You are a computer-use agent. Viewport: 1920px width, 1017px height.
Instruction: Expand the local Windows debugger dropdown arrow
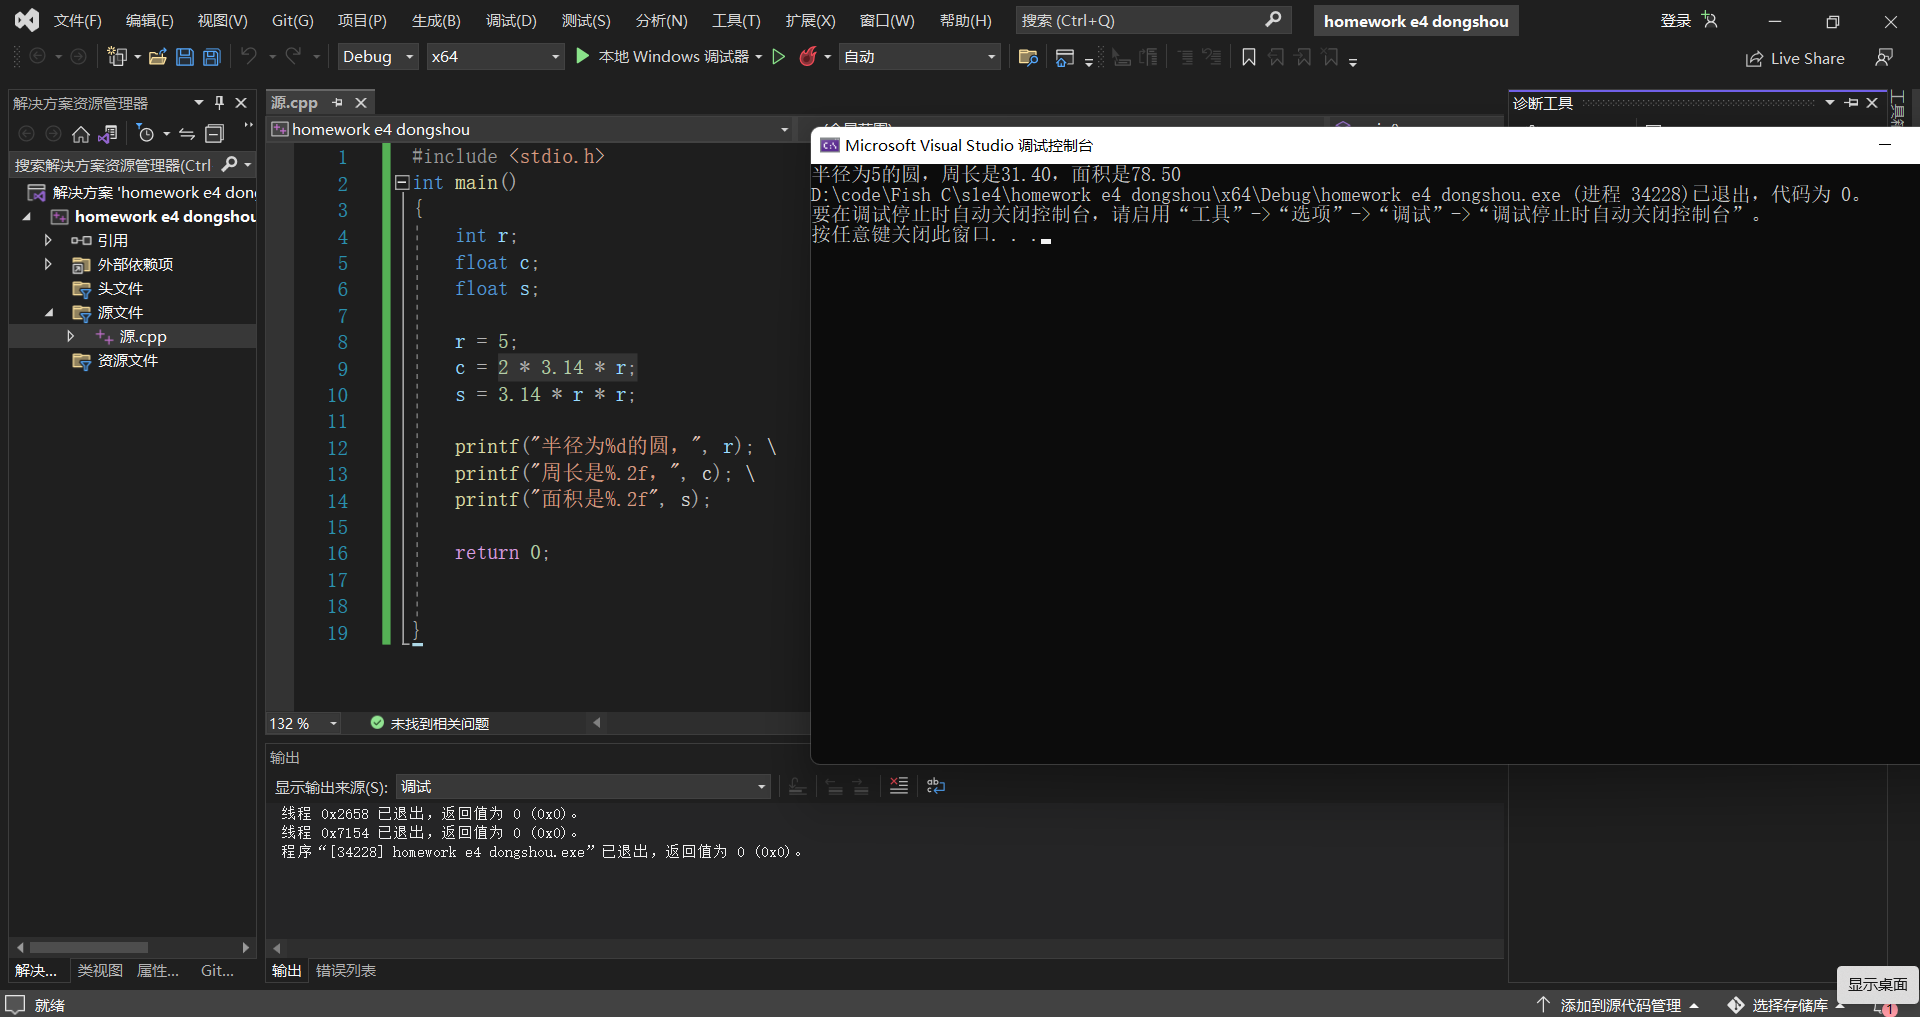pyautogui.click(x=759, y=57)
